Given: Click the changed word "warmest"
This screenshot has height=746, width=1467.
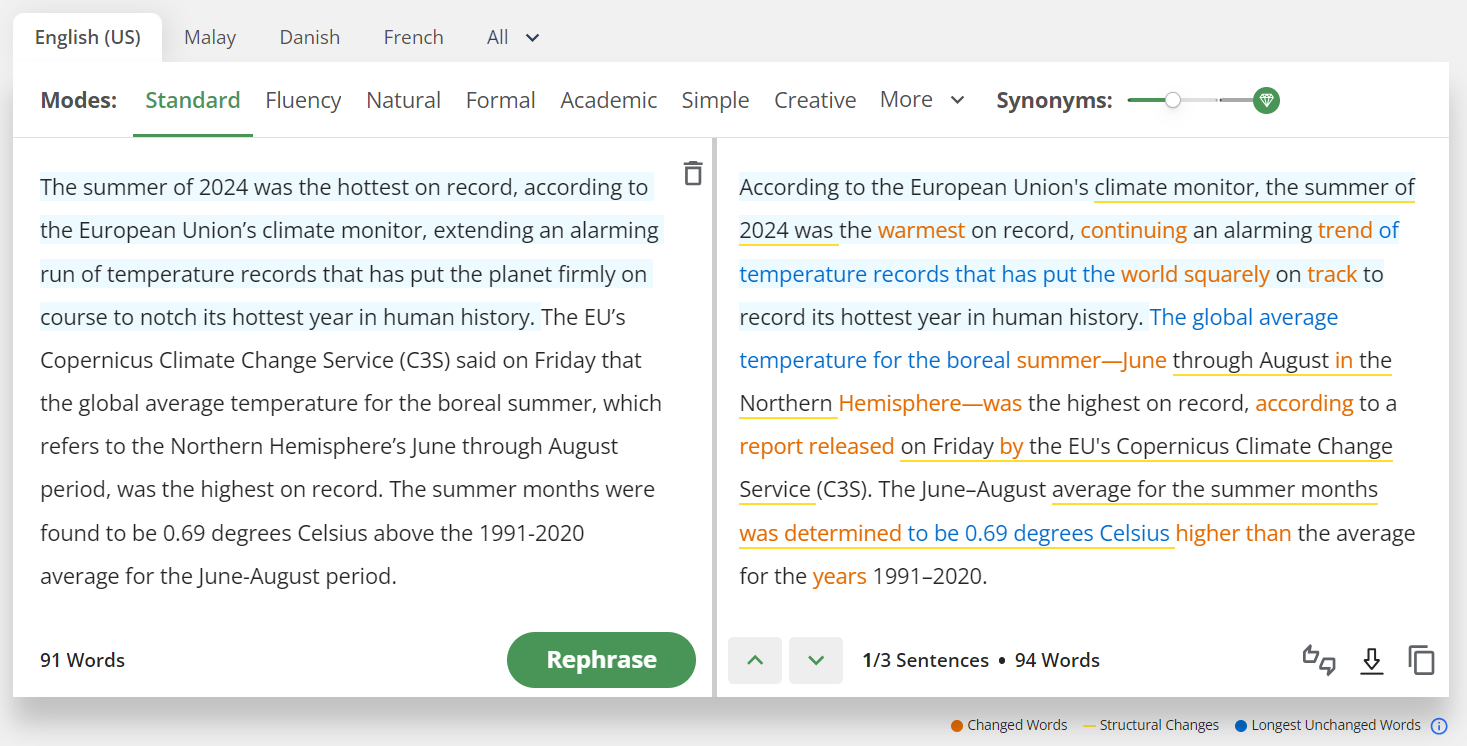Looking at the screenshot, I should pos(921,231).
